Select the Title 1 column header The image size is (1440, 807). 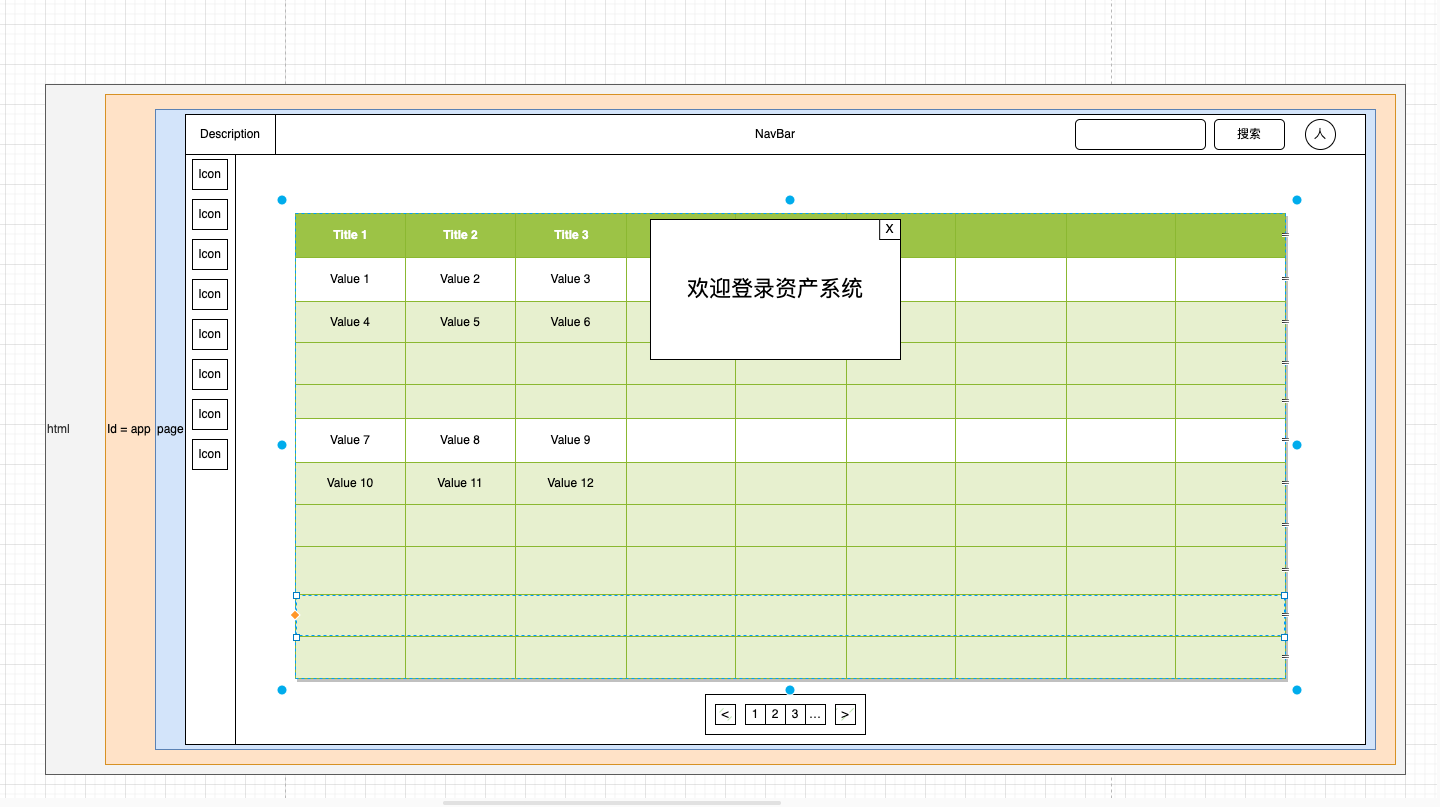(x=350, y=235)
